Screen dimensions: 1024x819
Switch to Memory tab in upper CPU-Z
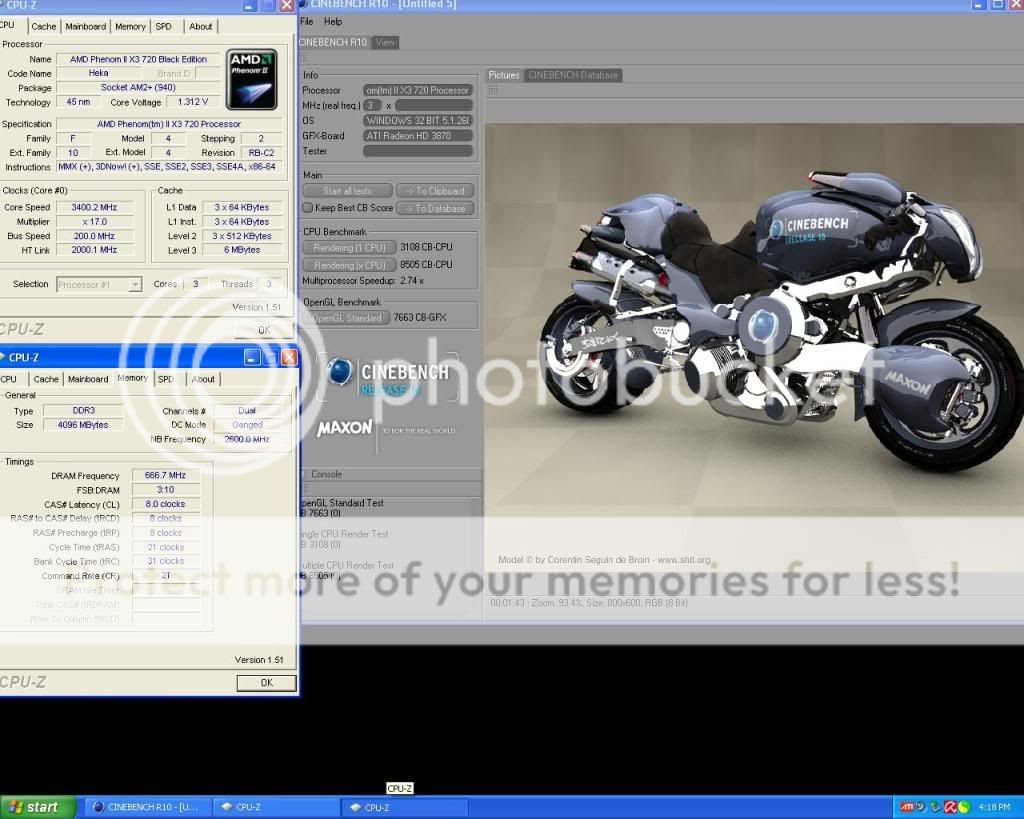coord(130,27)
